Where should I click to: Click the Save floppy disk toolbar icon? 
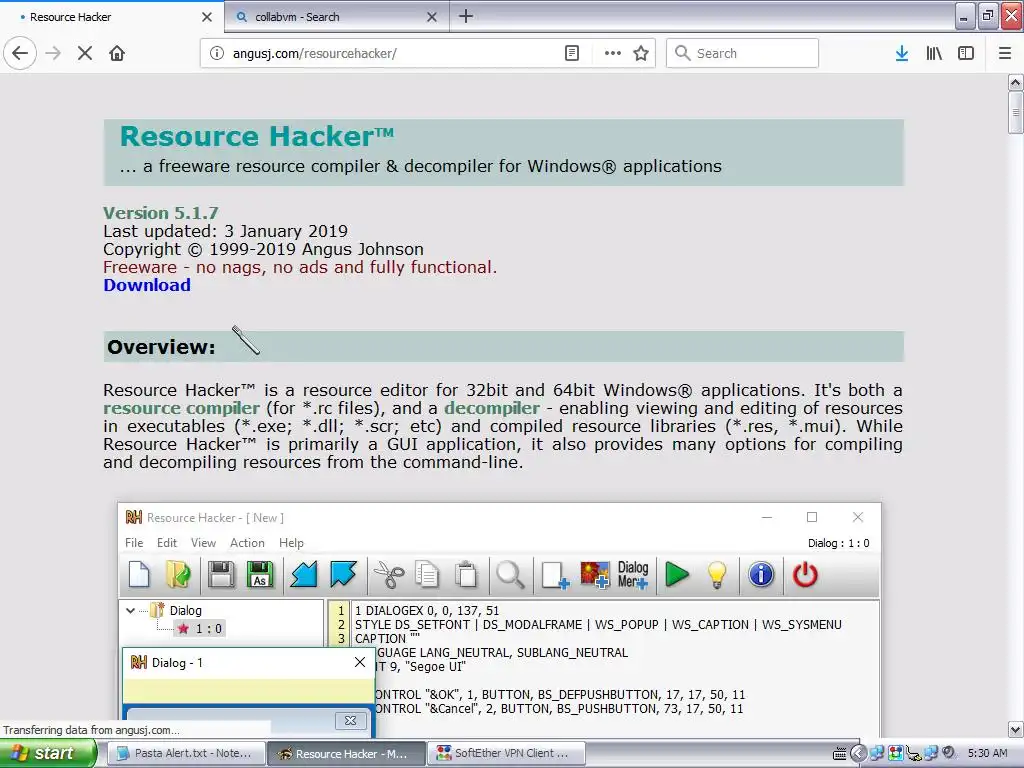click(x=221, y=575)
